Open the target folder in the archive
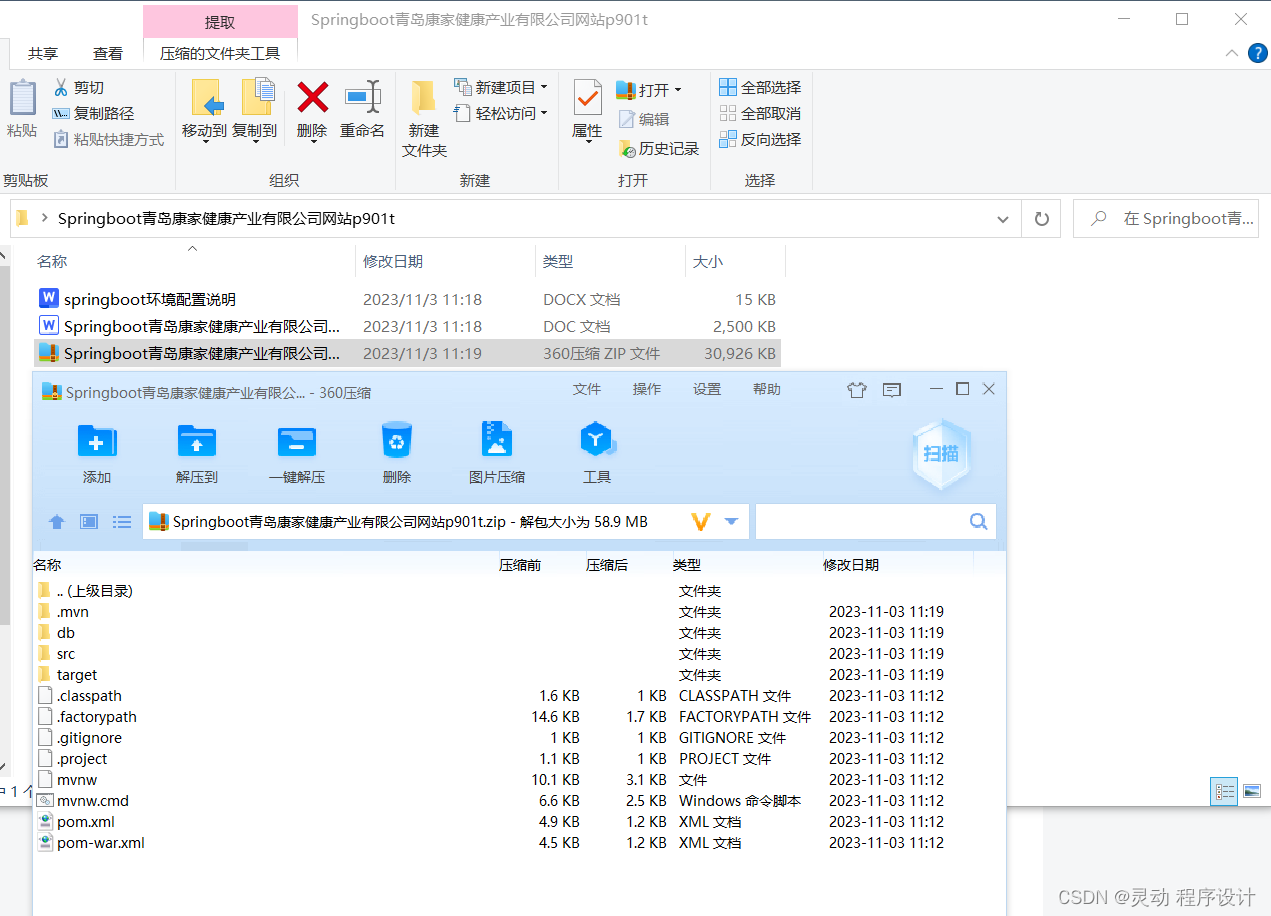This screenshot has width=1271, height=916. pyautogui.click(x=77, y=675)
